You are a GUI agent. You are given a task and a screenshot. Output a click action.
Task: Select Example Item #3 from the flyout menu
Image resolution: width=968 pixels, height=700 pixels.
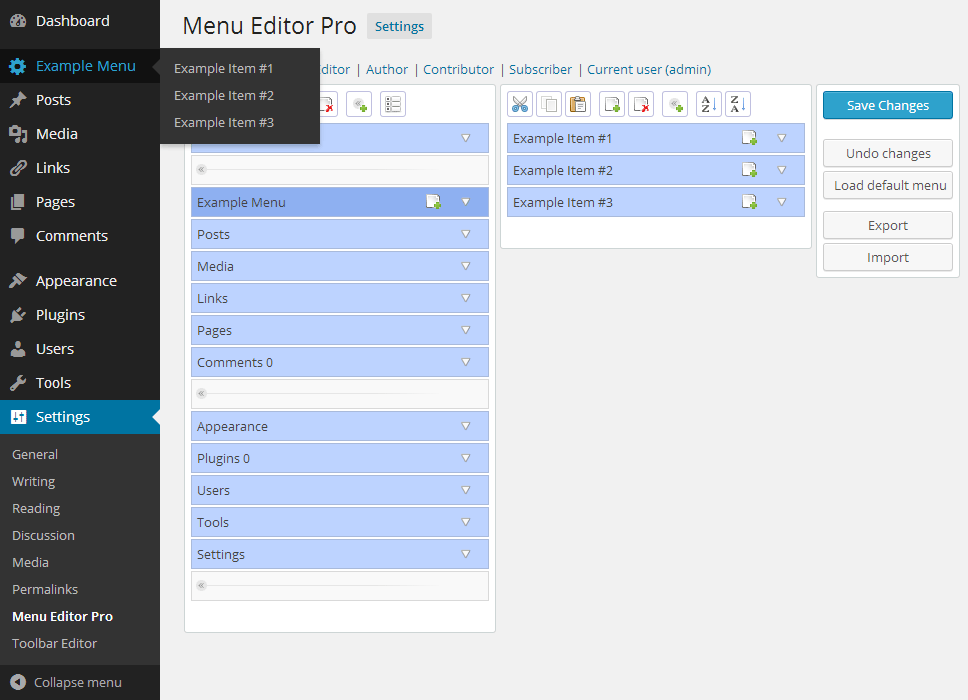(224, 121)
